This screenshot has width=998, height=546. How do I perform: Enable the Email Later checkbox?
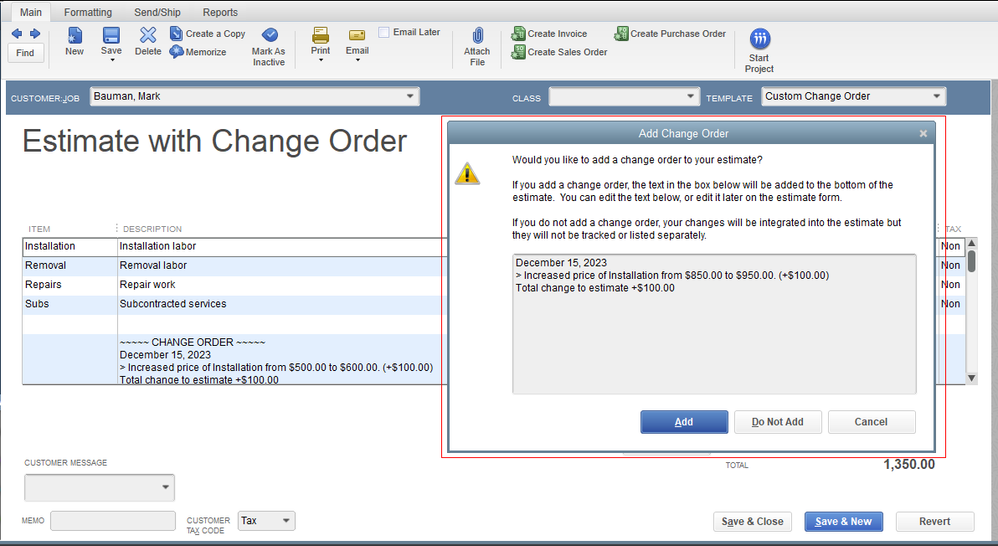click(384, 32)
